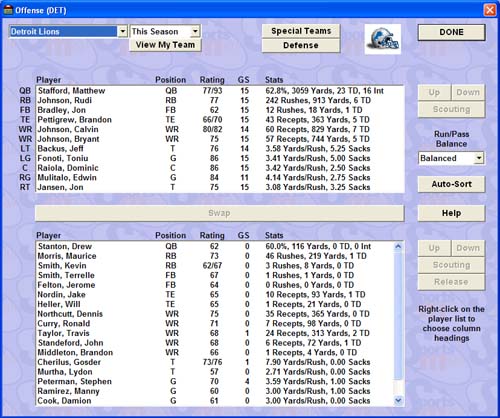This screenshot has height=418, width=500.
Task: Select bench player Taylor, Travis
Action: (x=215, y=333)
